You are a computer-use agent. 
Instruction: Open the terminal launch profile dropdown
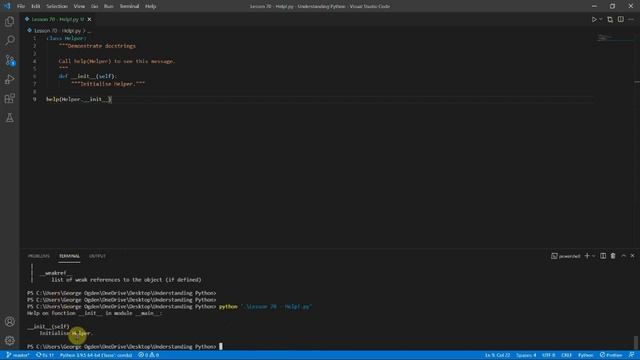tap(593, 256)
